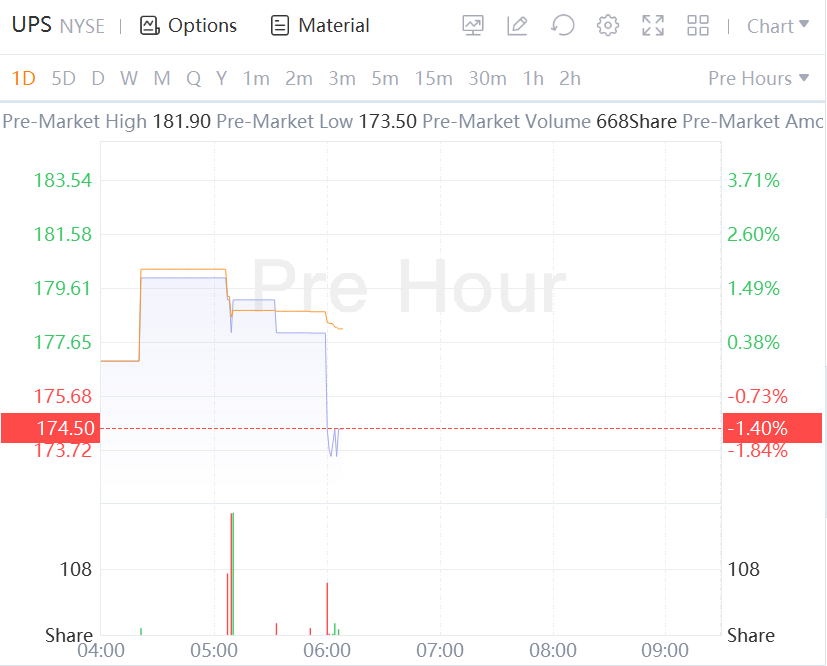The height and width of the screenshot is (666, 827).
Task: Click the UPS ticker symbol
Action: (31, 25)
